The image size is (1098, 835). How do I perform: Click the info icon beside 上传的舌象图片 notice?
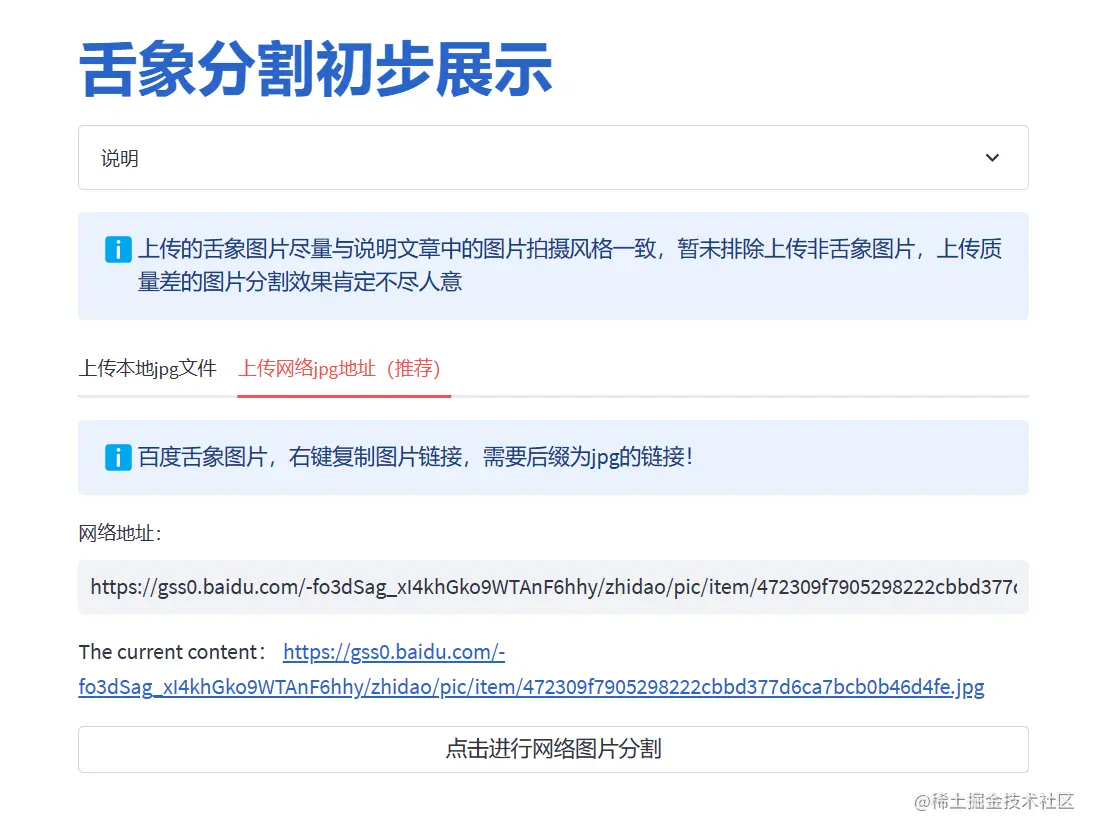pyautogui.click(x=118, y=249)
